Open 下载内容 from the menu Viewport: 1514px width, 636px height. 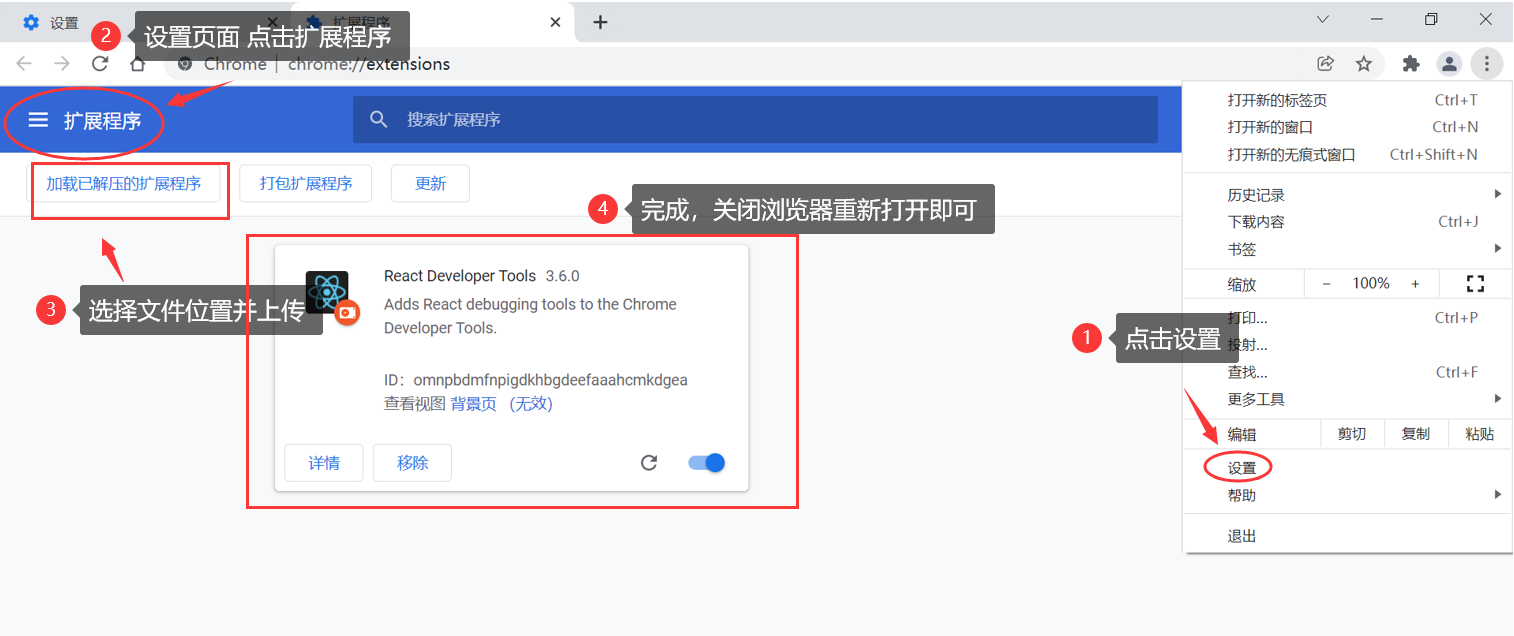(x=1347, y=222)
